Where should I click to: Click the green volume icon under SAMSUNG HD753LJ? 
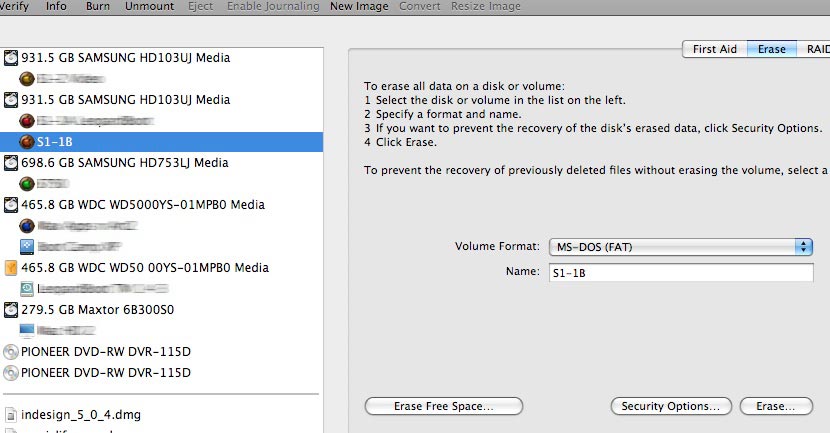(x=26, y=184)
